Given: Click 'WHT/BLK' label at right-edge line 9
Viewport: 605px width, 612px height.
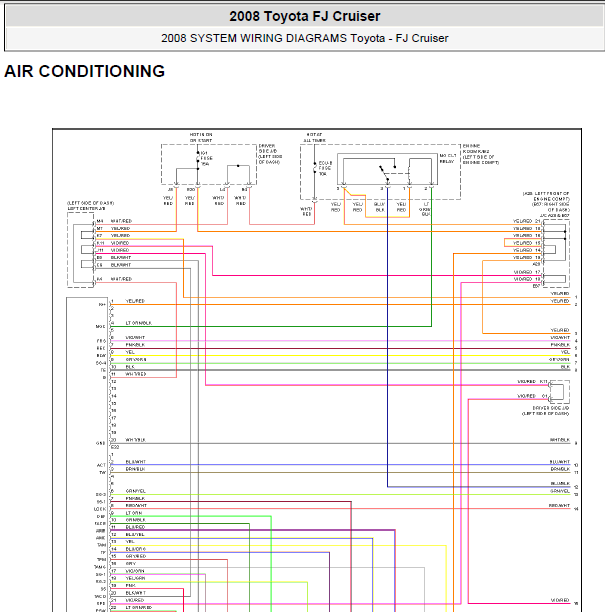Looking at the screenshot, I should click(560, 440).
